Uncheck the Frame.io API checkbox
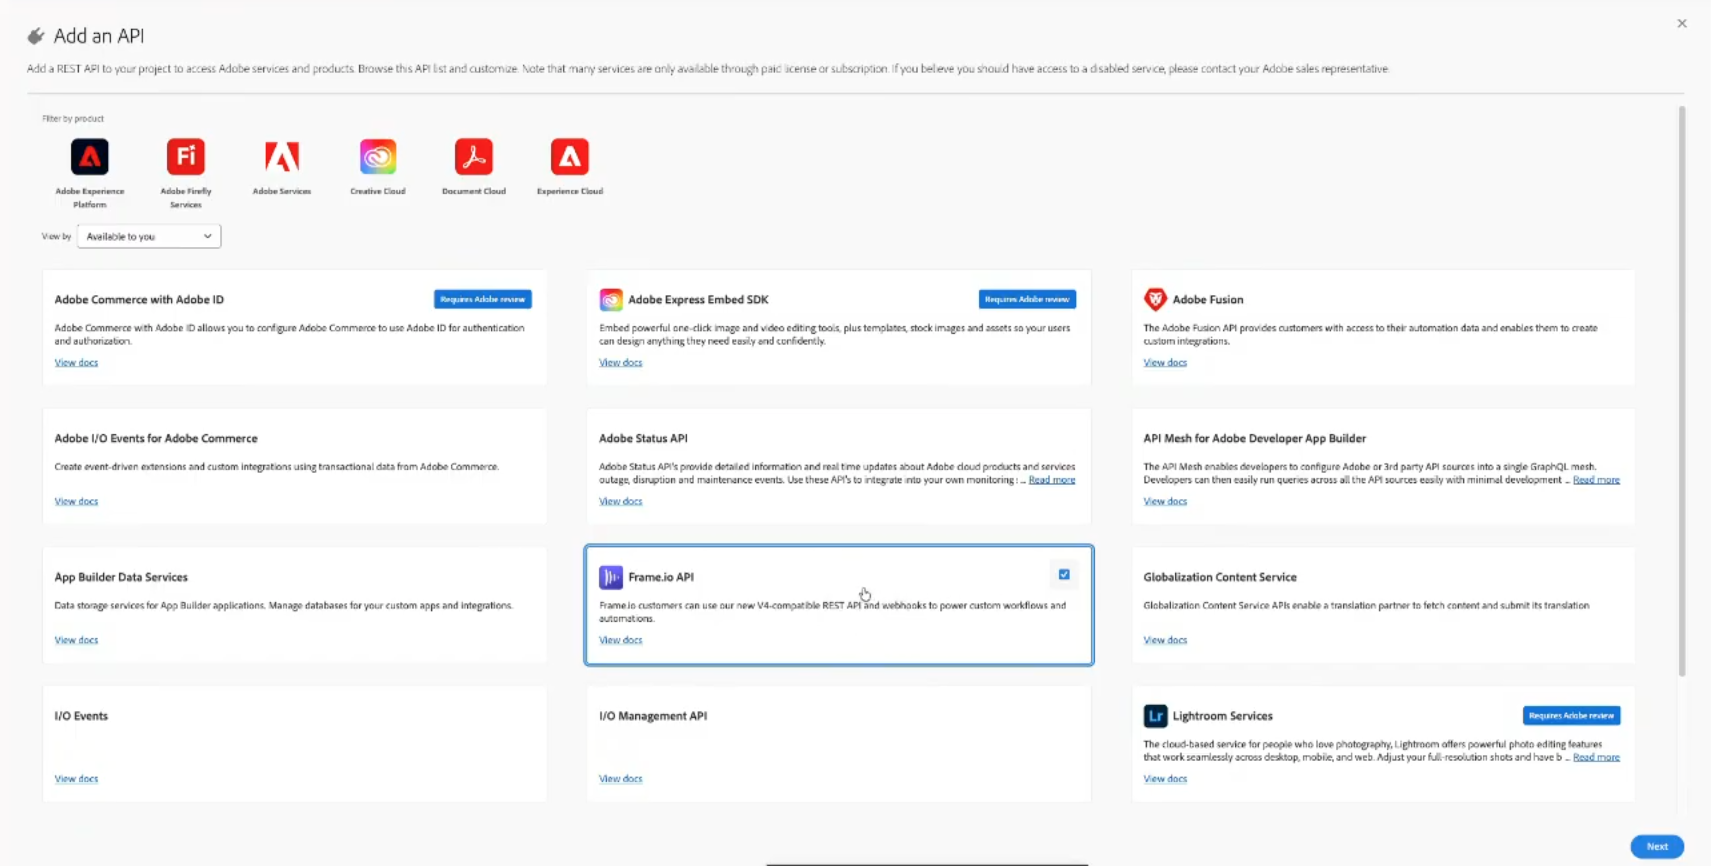This screenshot has height=866, width=1711. (1064, 575)
